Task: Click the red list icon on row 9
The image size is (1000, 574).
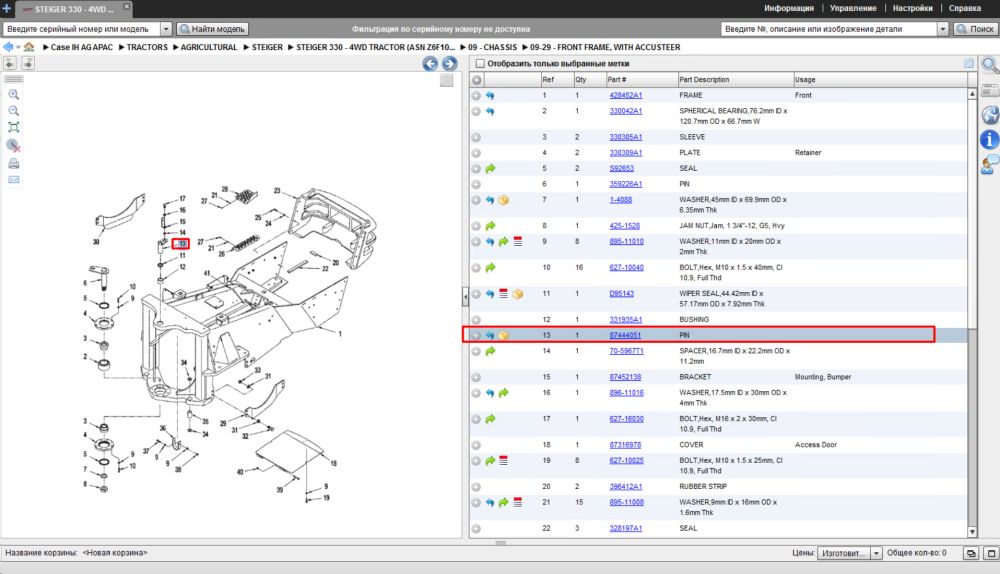Action: pos(518,242)
